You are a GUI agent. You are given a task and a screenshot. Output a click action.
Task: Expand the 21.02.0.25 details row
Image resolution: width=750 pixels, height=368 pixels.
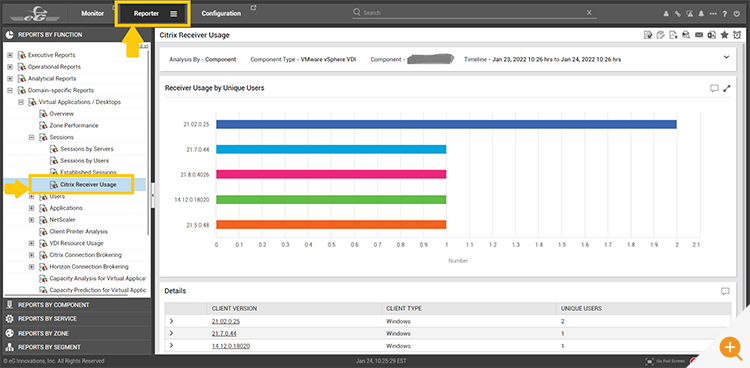coord(171,322)
